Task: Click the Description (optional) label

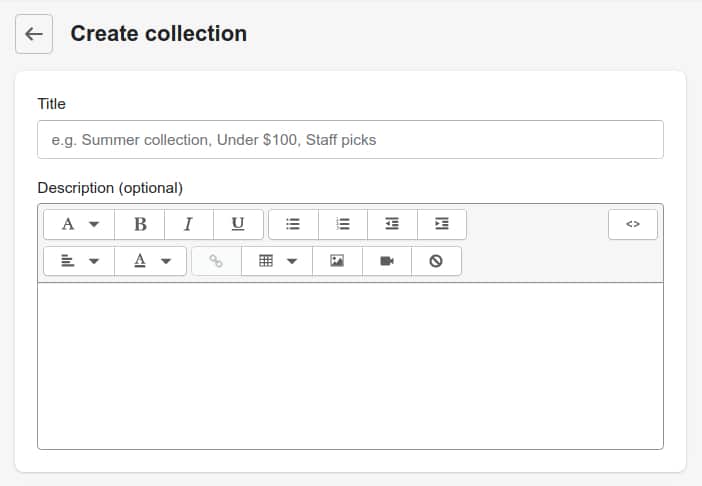Action: click(x=110, y=188)
